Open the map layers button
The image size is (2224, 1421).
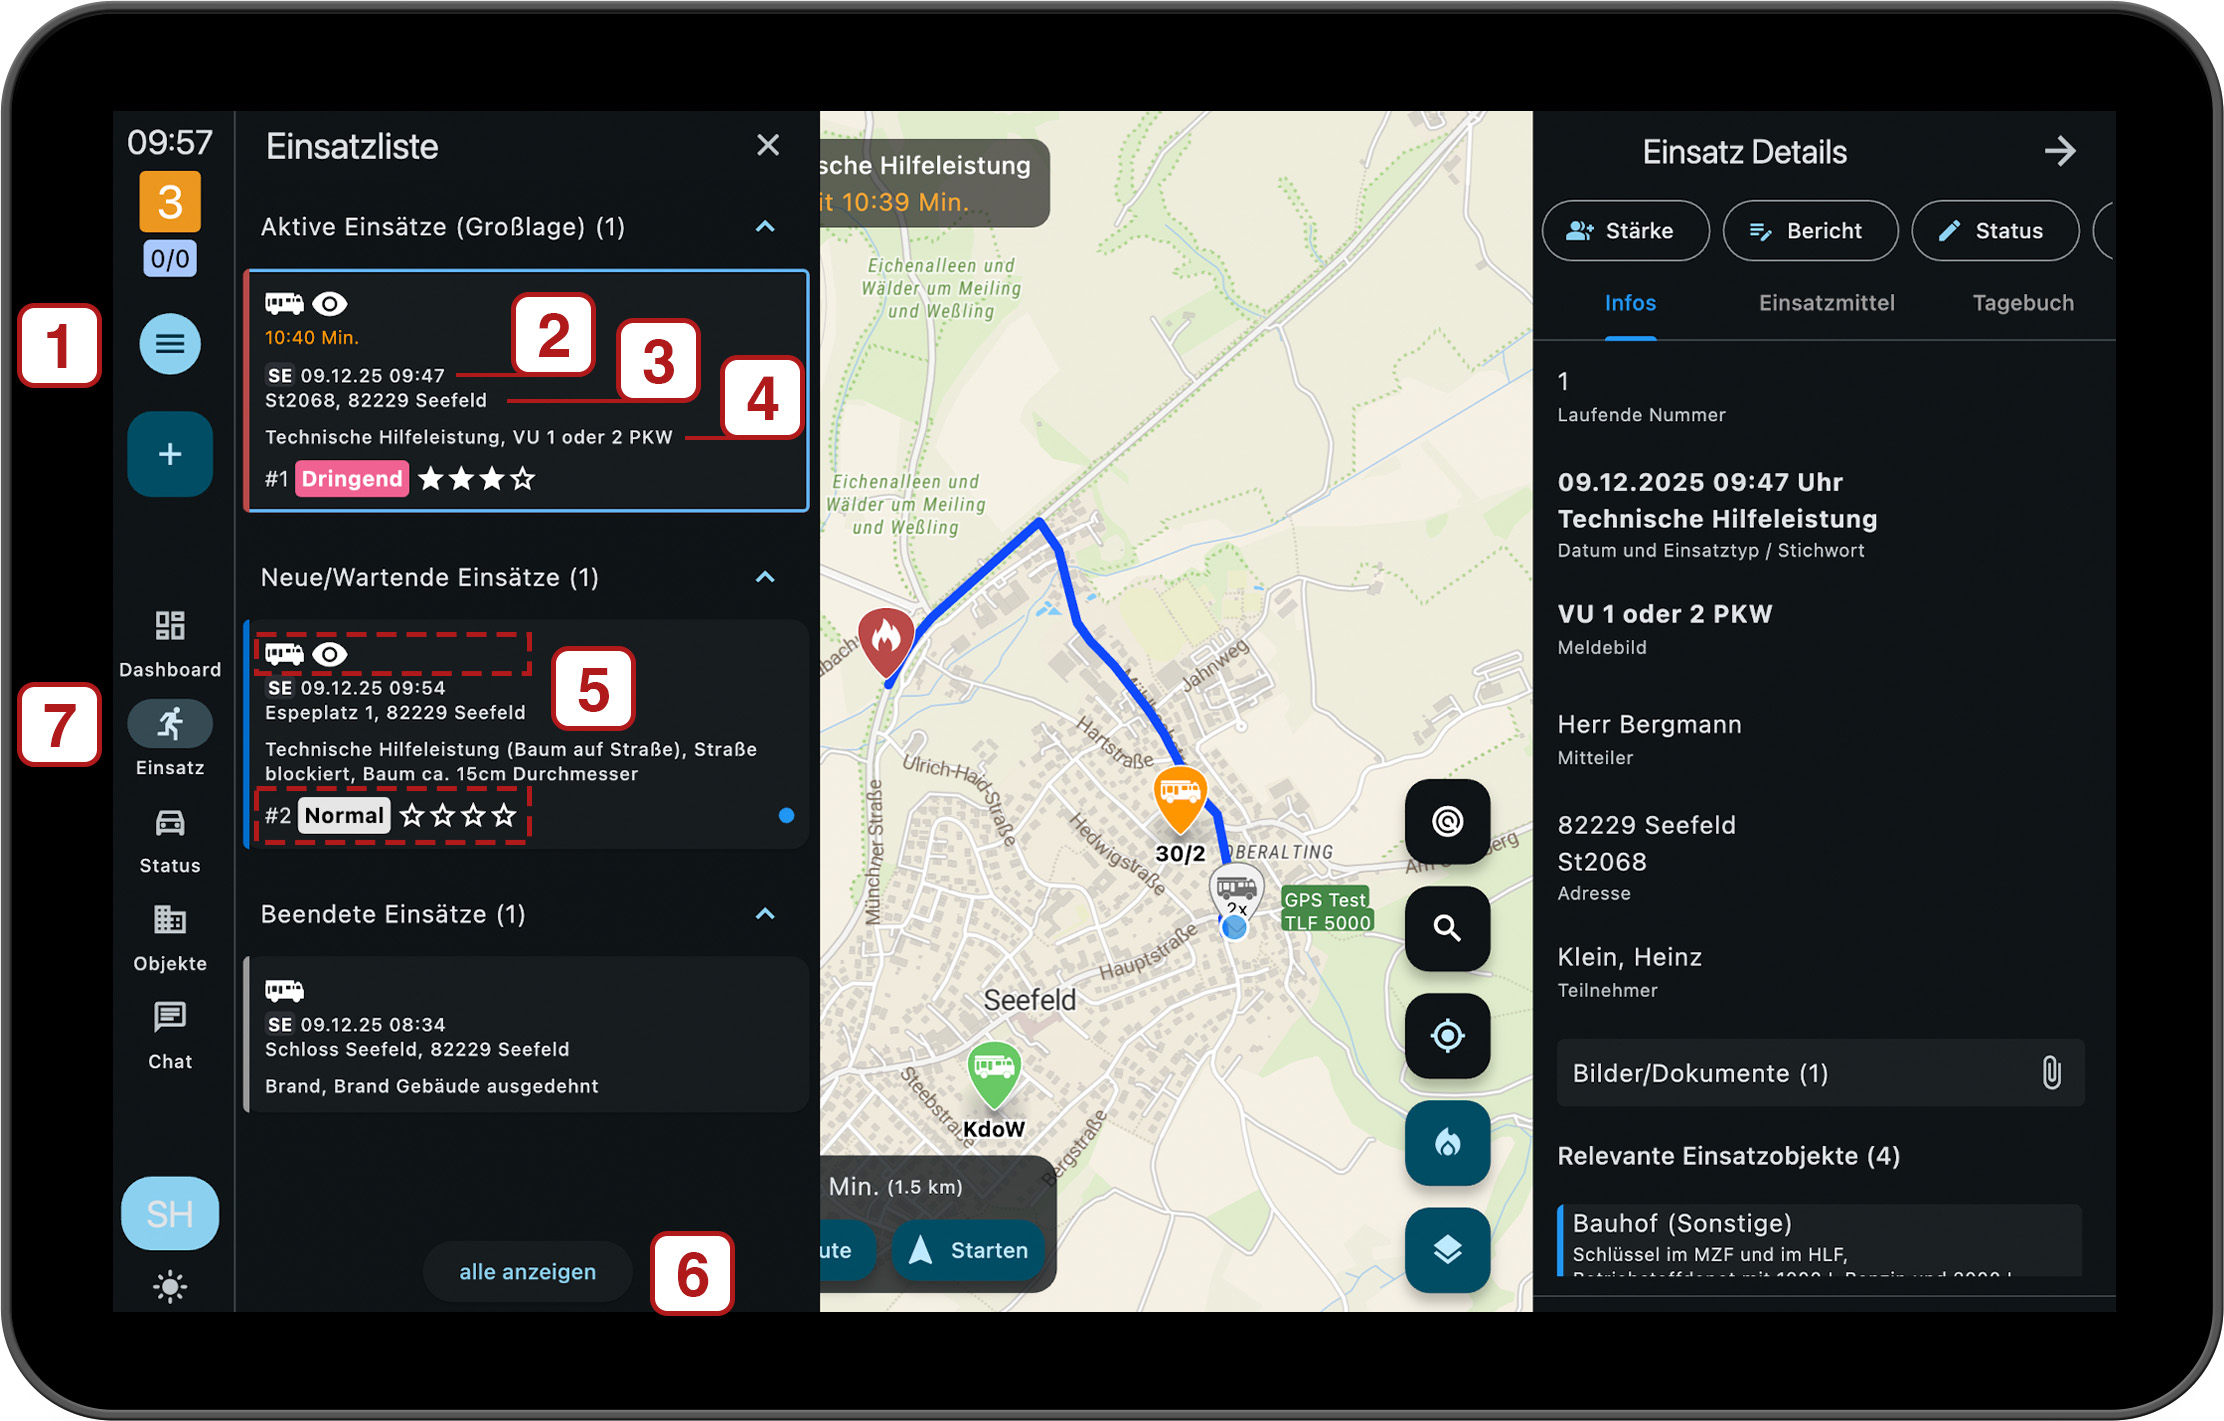tap(1446, 1249)
